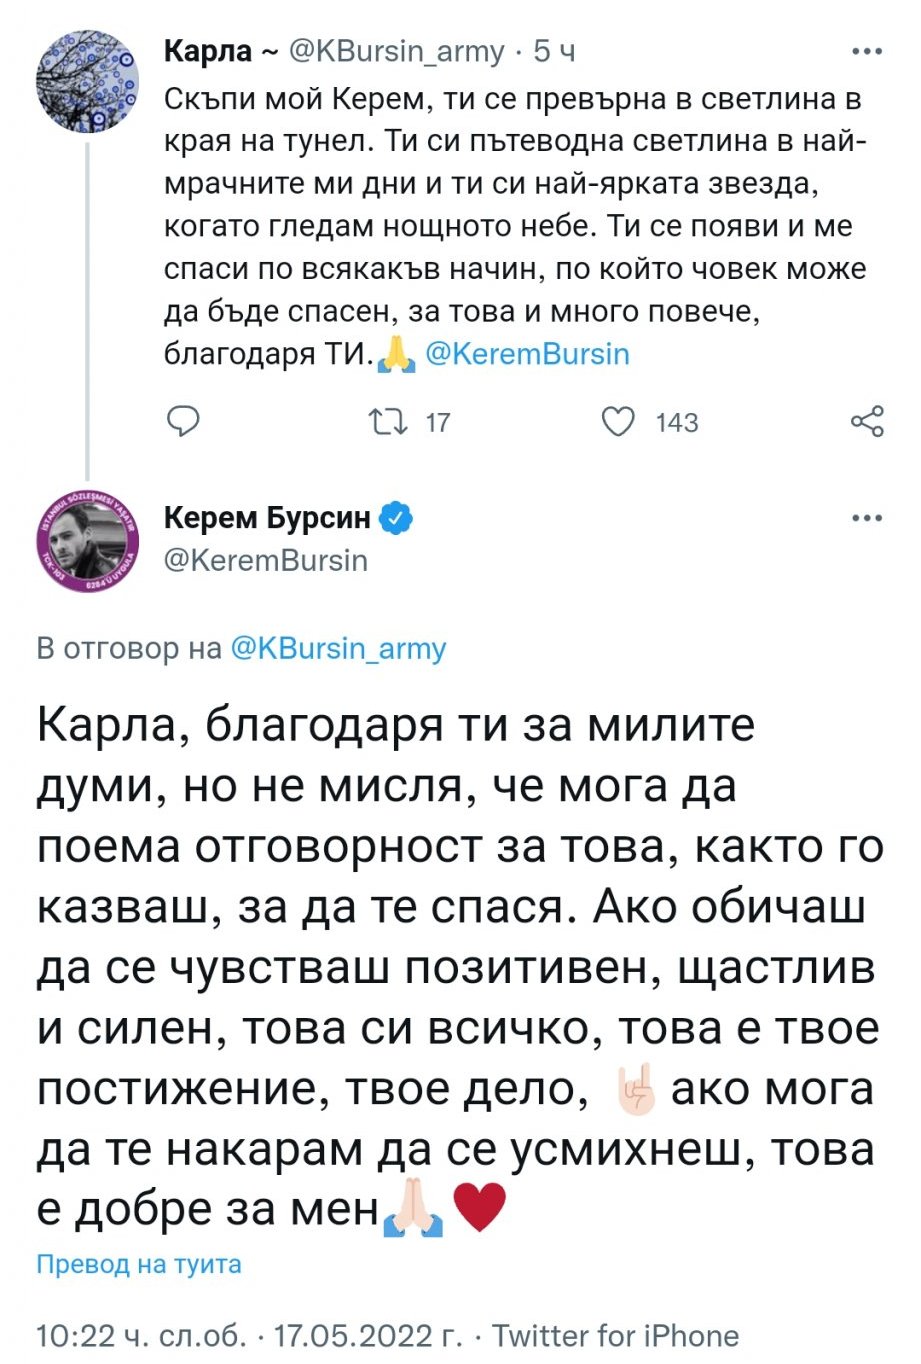921x1364 pixels.
Task: Retweet Карла's tweet
Action: coord(388,421)
